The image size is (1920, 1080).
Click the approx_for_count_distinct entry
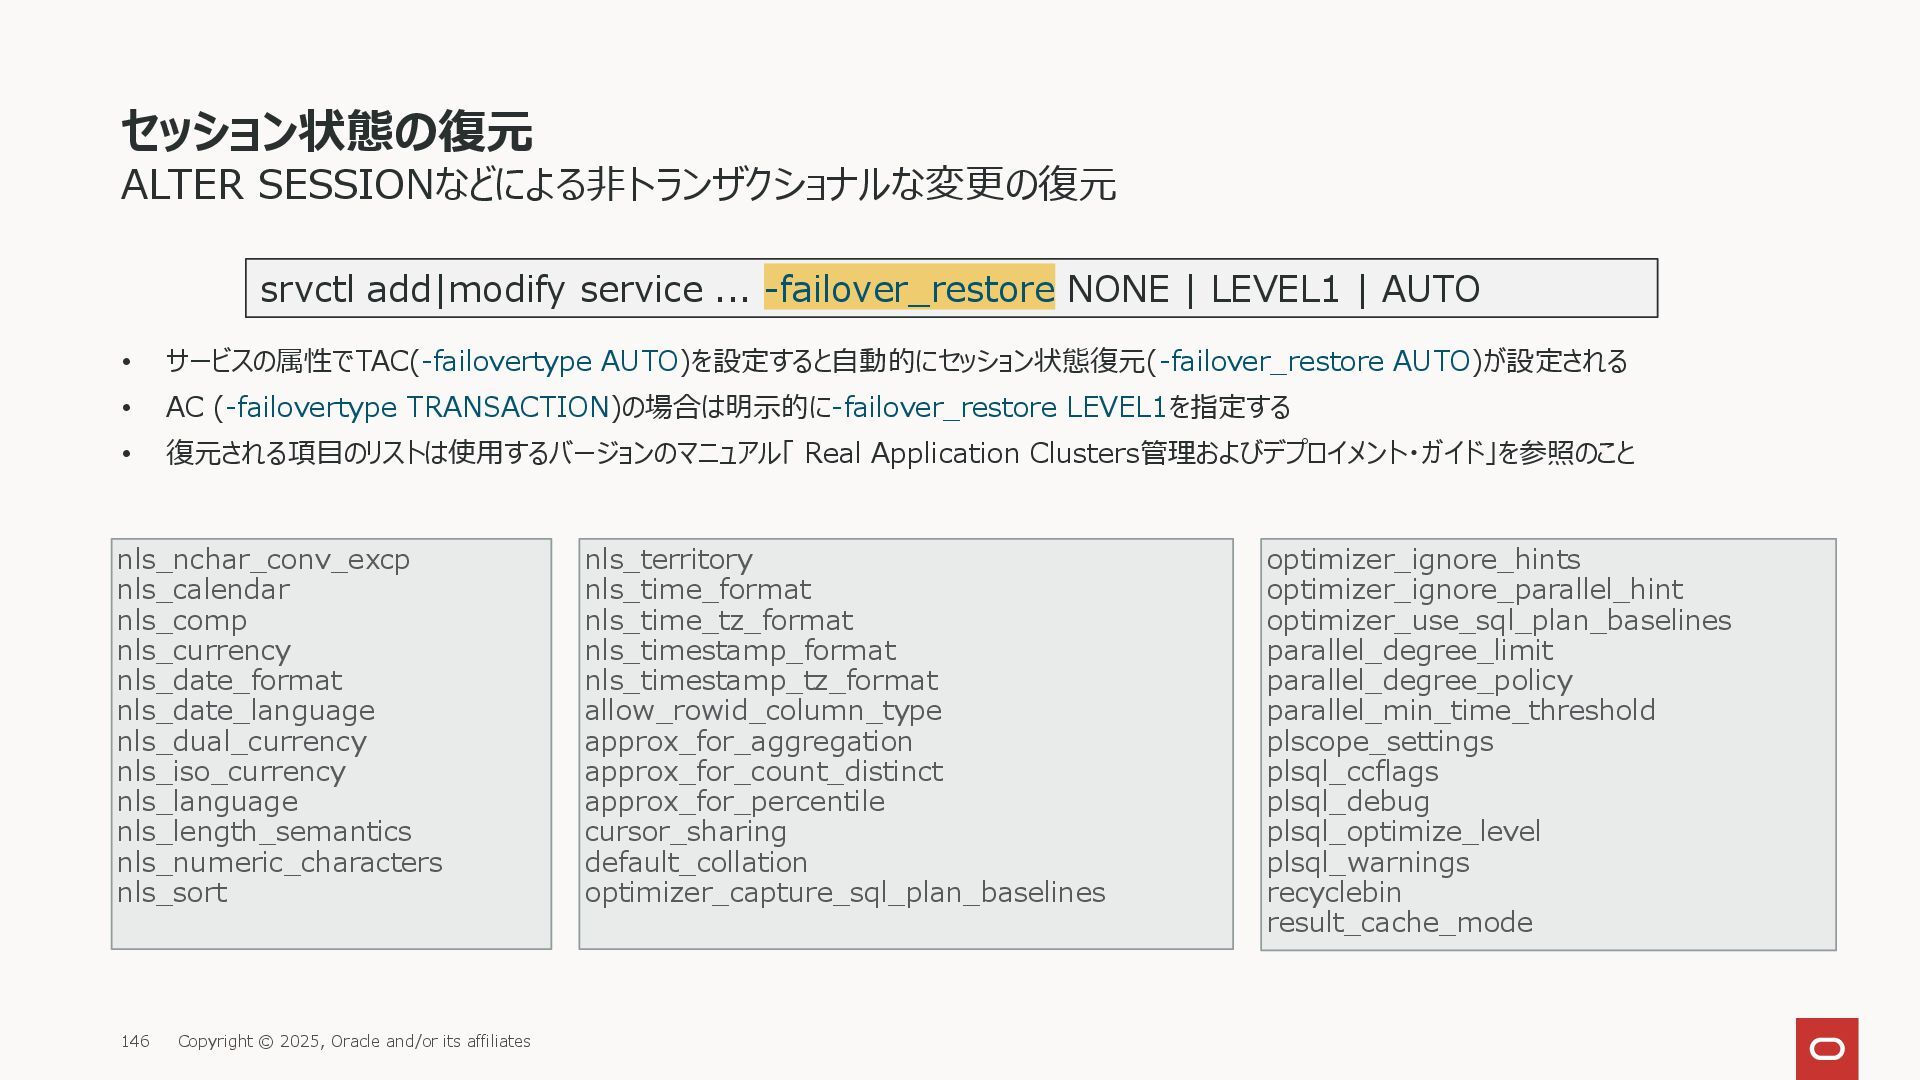pos(764,771)
